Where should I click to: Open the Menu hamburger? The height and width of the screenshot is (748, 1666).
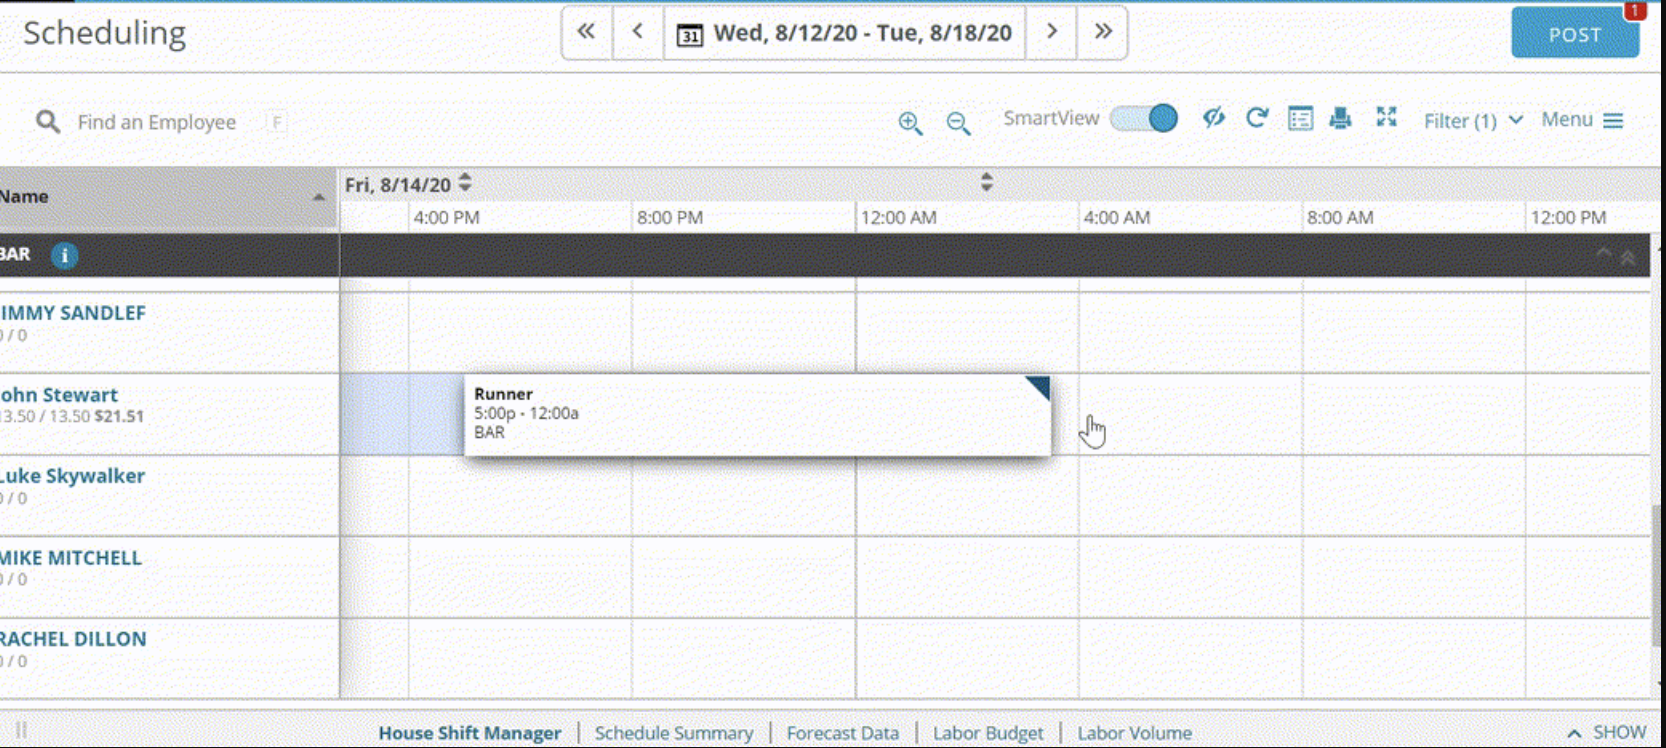1581,120
